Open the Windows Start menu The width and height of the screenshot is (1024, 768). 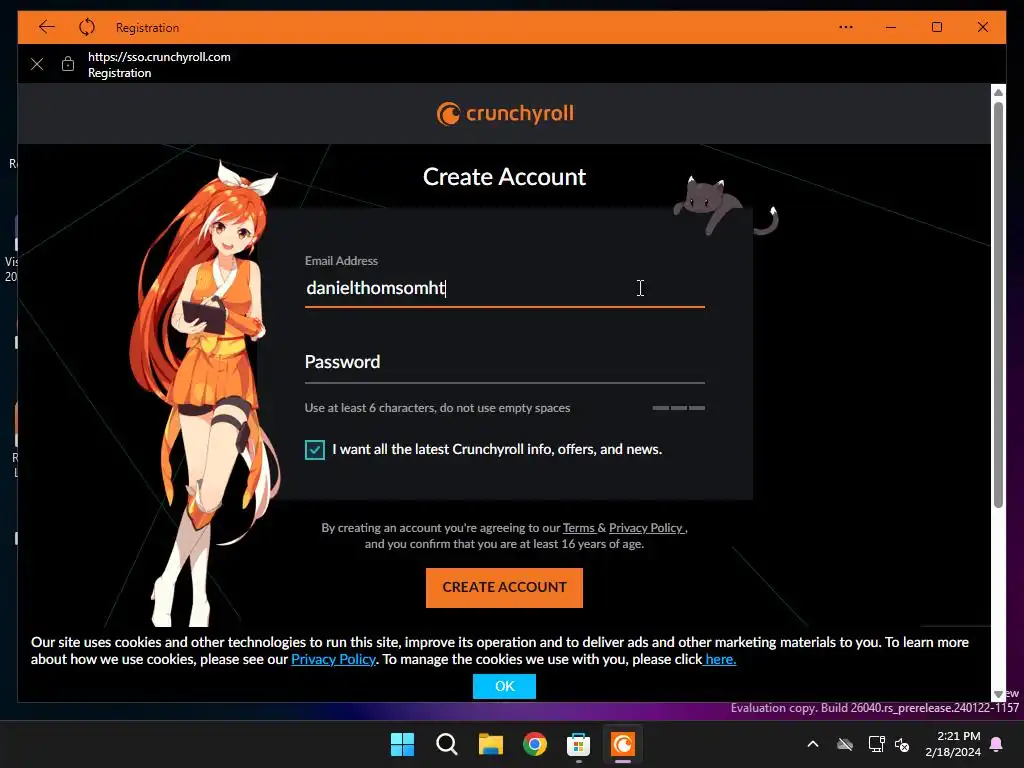pos(402,744)
